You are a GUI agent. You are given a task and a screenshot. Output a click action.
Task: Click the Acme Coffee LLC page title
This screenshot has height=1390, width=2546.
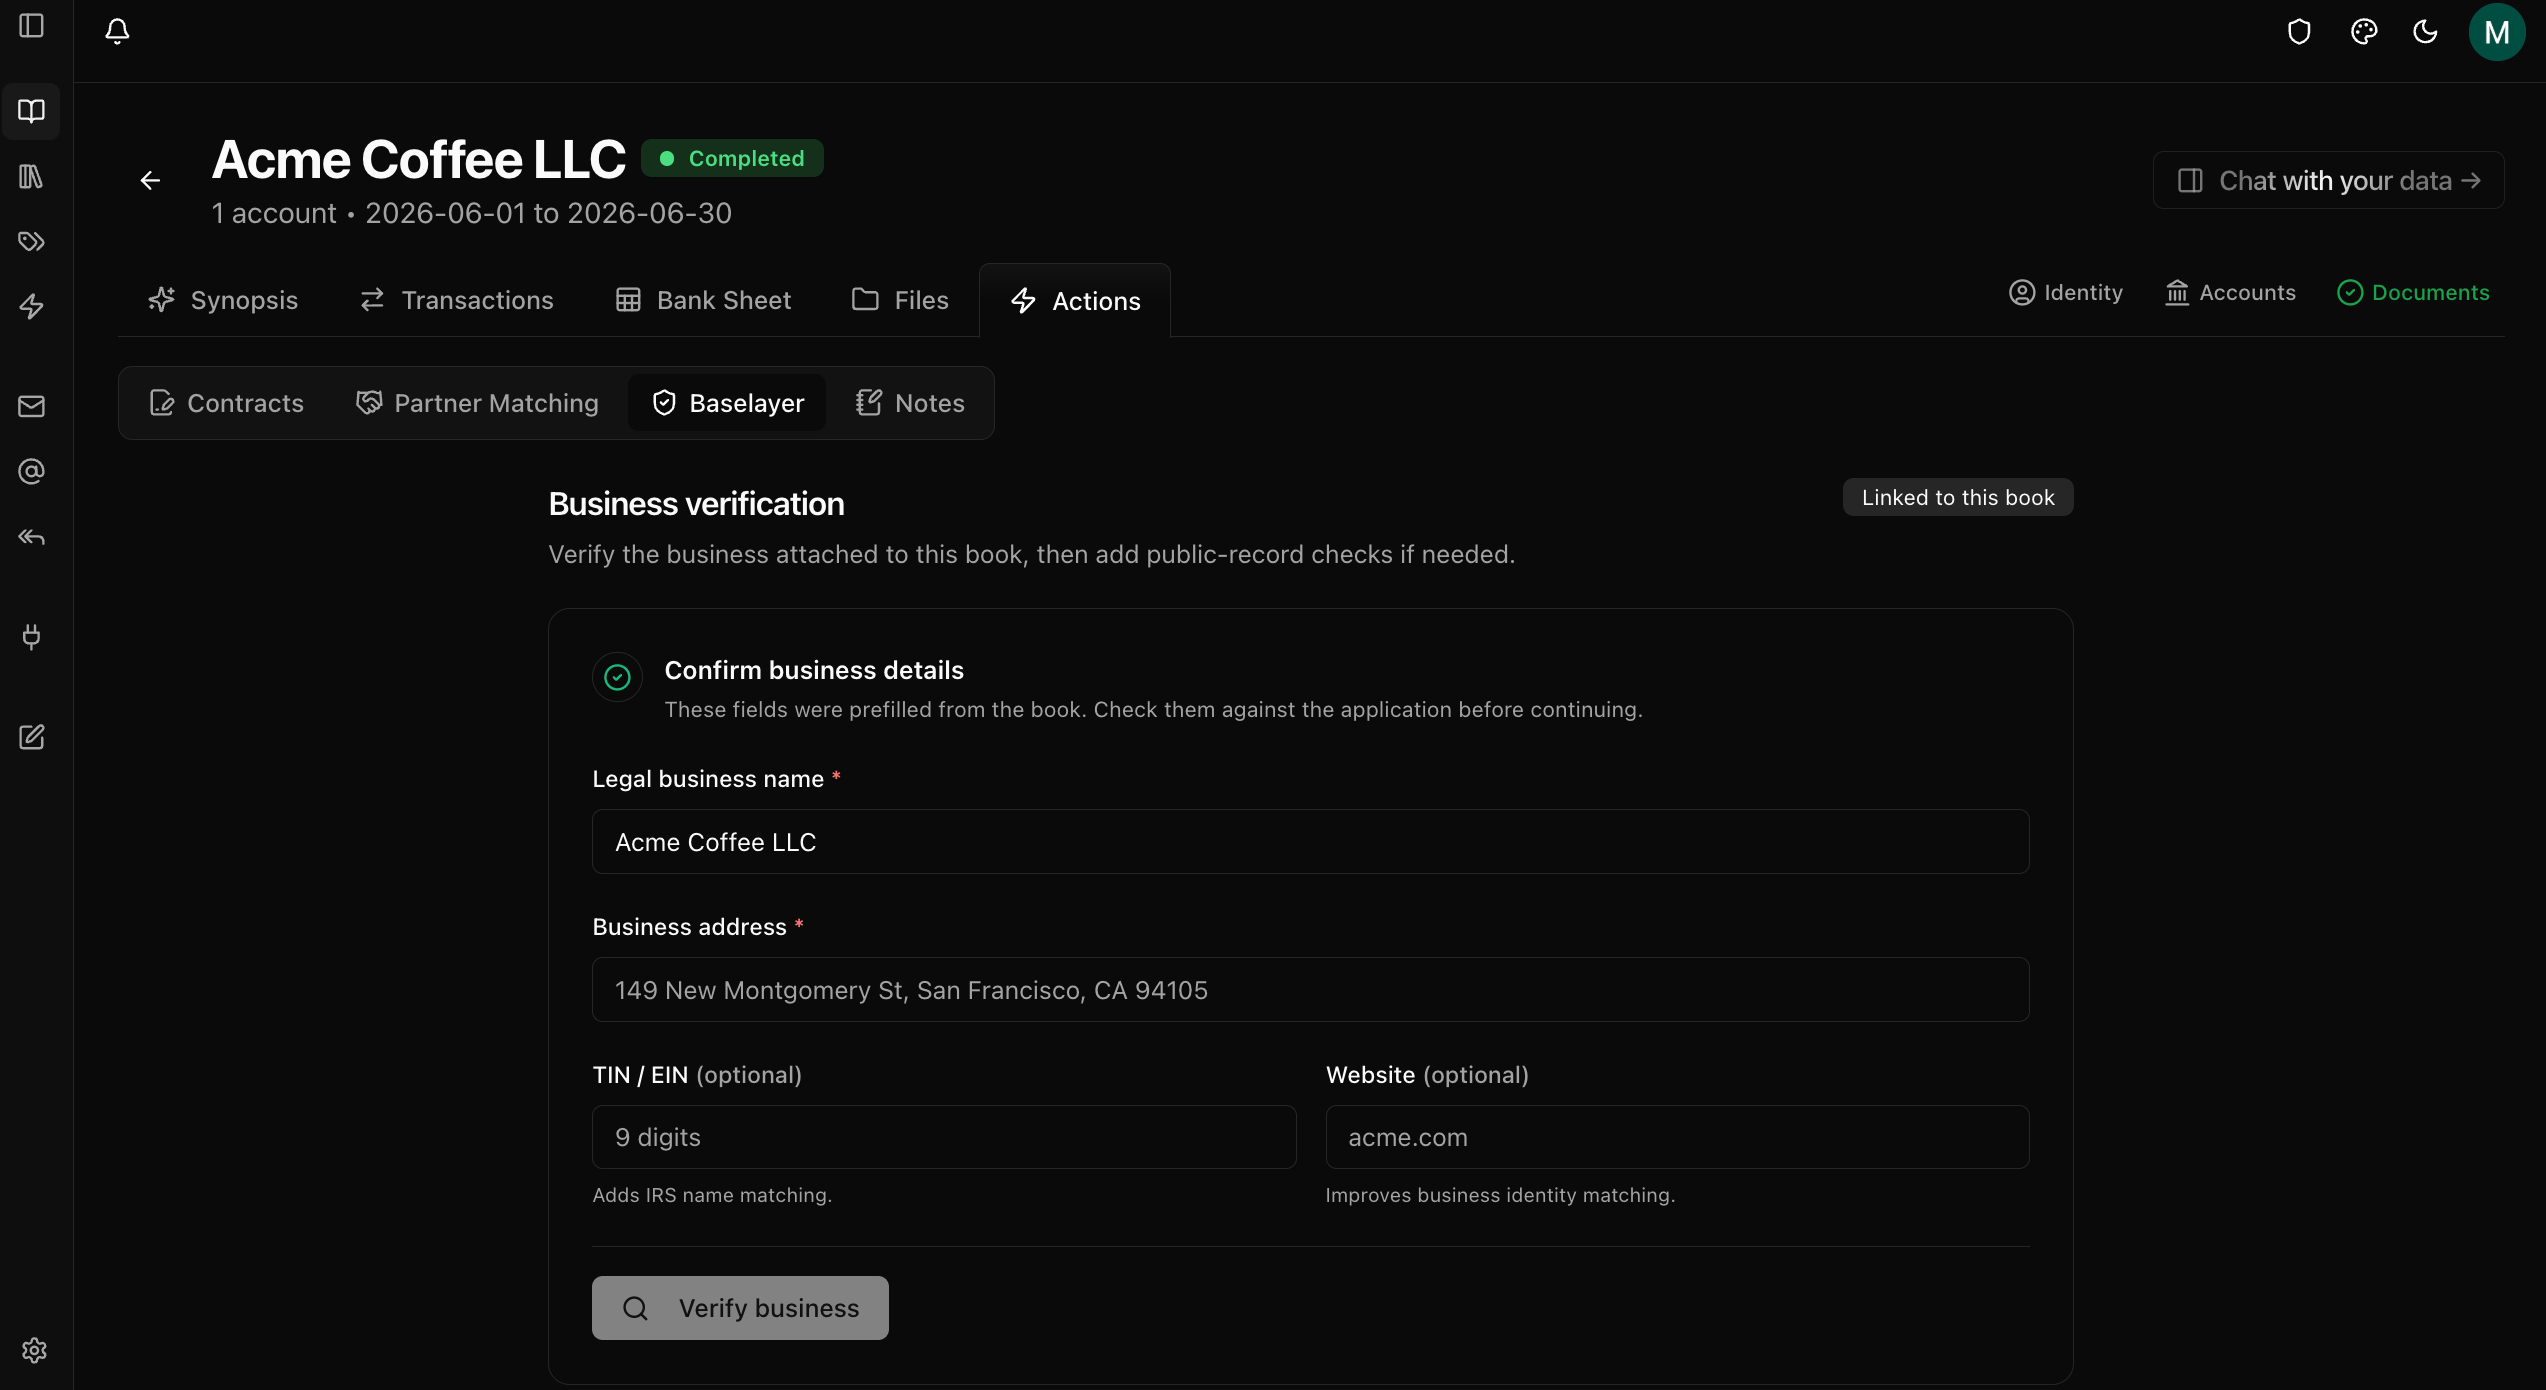pos(419,160)
